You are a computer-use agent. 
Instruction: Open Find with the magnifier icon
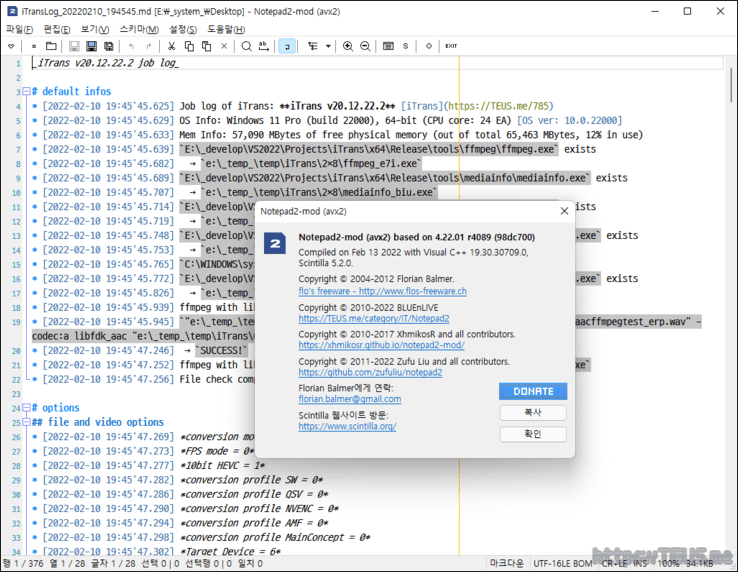(246, 46)
